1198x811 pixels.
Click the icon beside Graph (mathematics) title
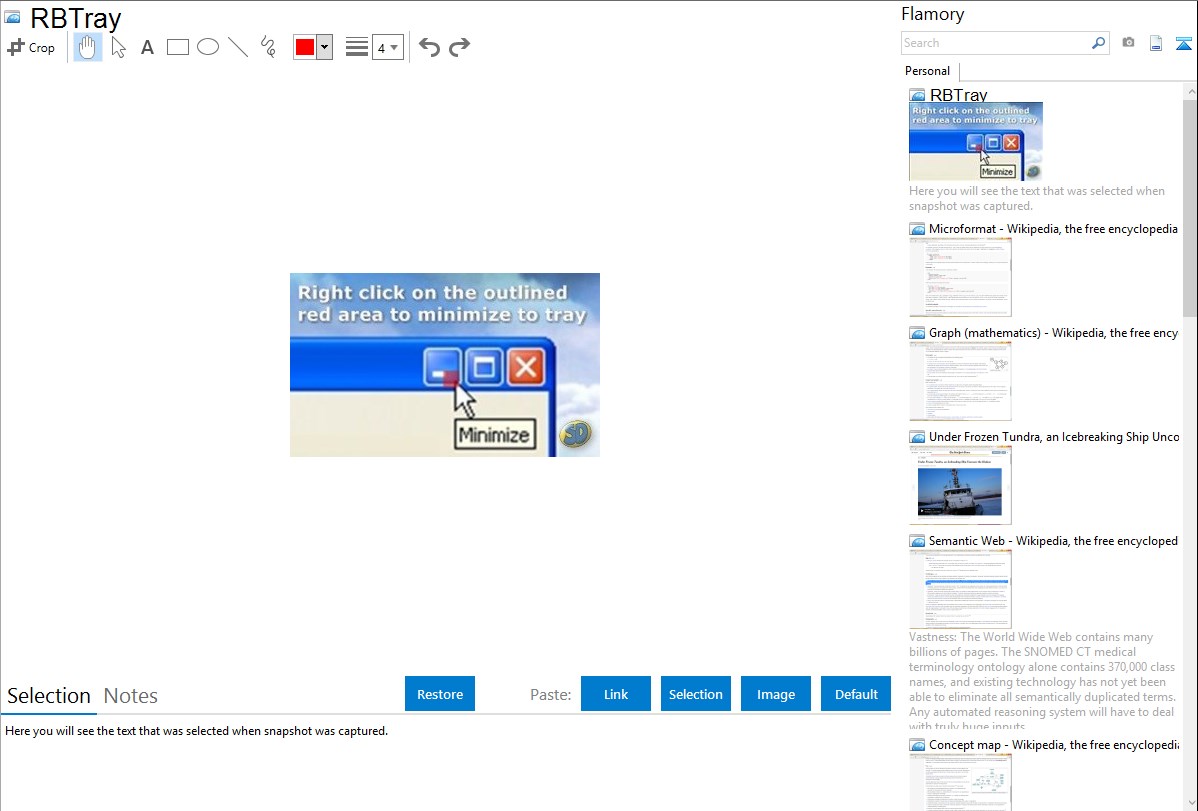pos(917,333)
